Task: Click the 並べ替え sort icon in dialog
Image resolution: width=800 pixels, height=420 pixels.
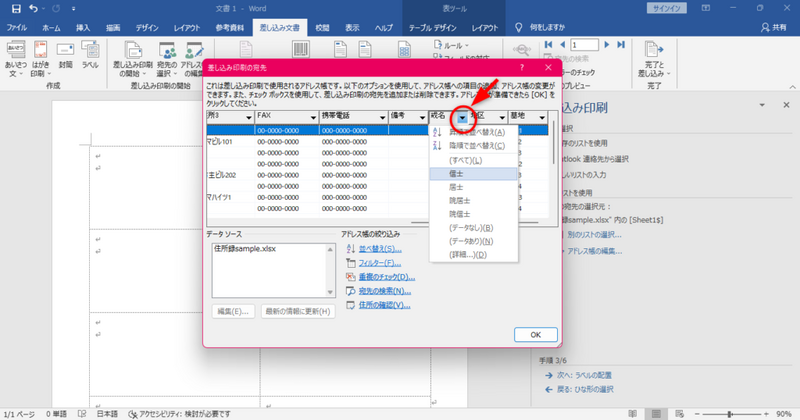Action: 351,249
